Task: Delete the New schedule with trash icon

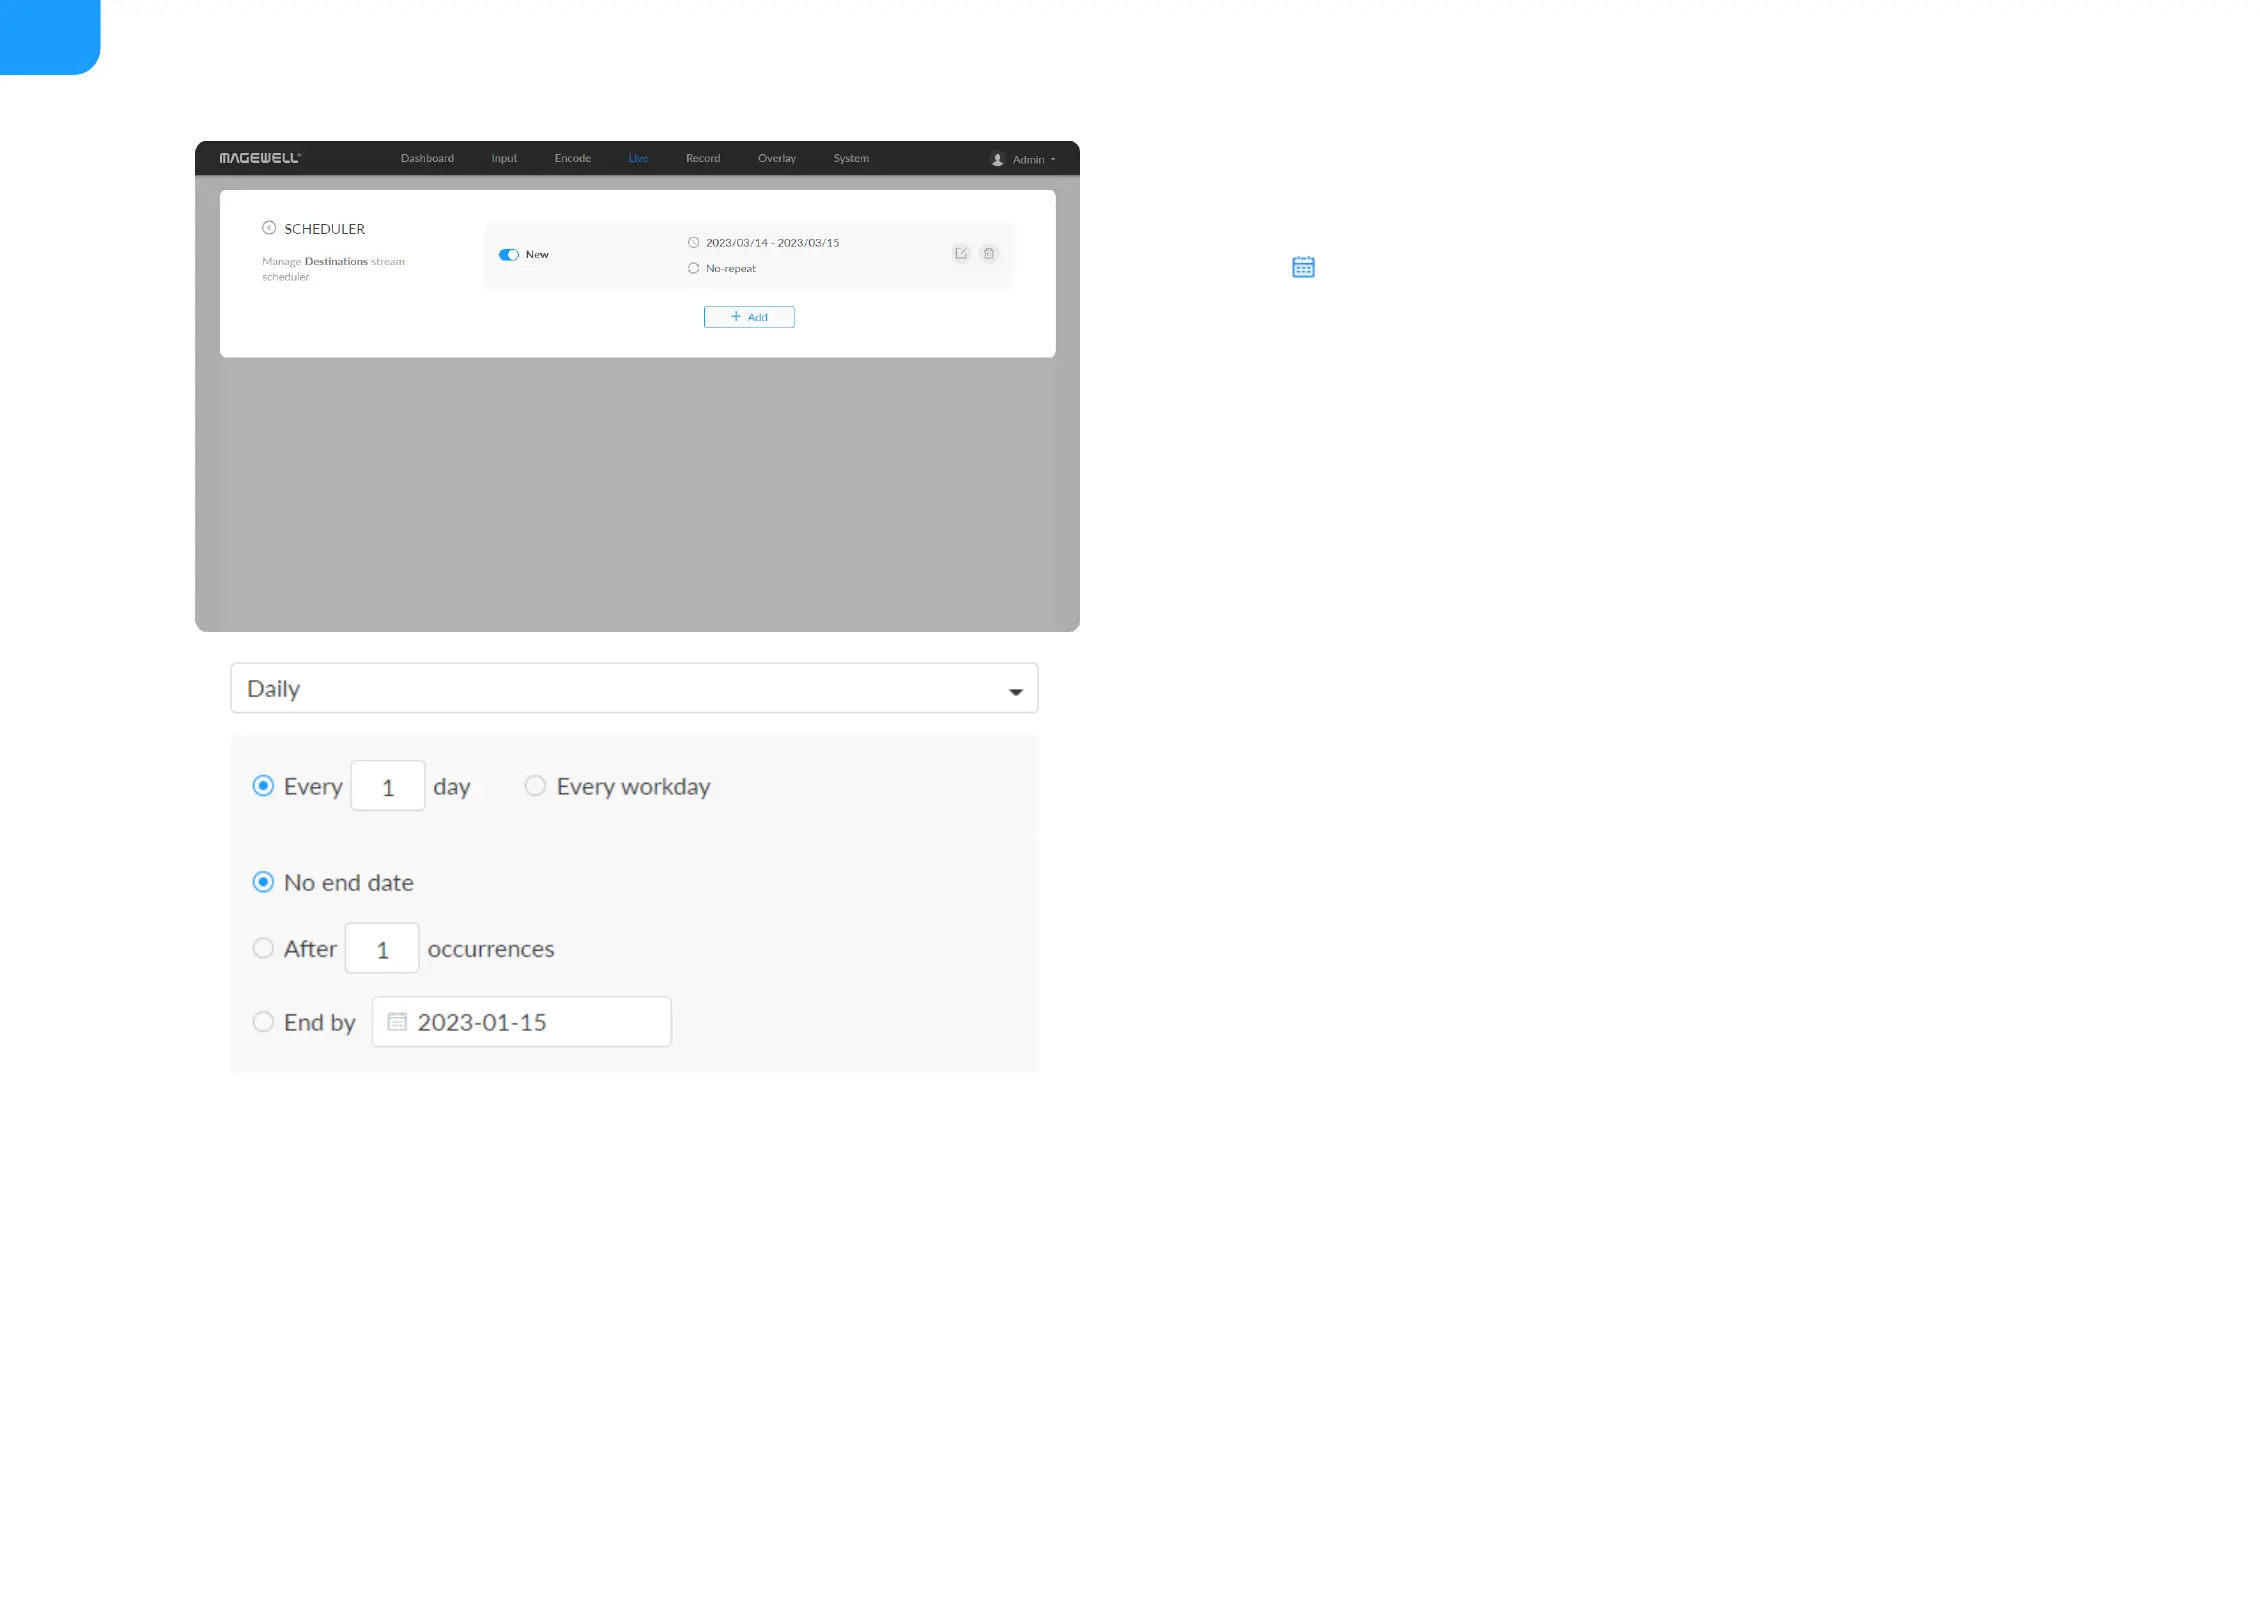Action: tap(989, 253)
